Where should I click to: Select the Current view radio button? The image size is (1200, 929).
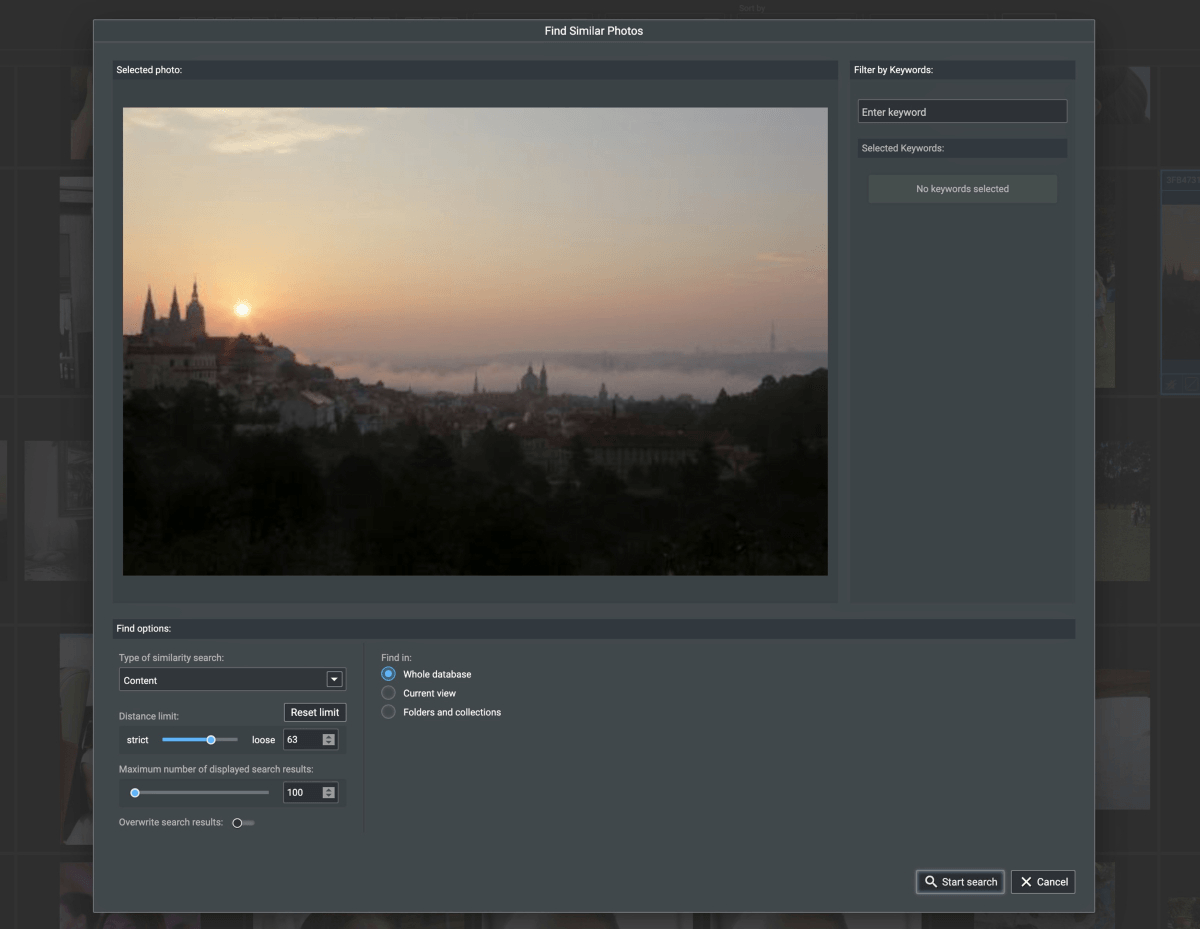click(x=388, y=693)
